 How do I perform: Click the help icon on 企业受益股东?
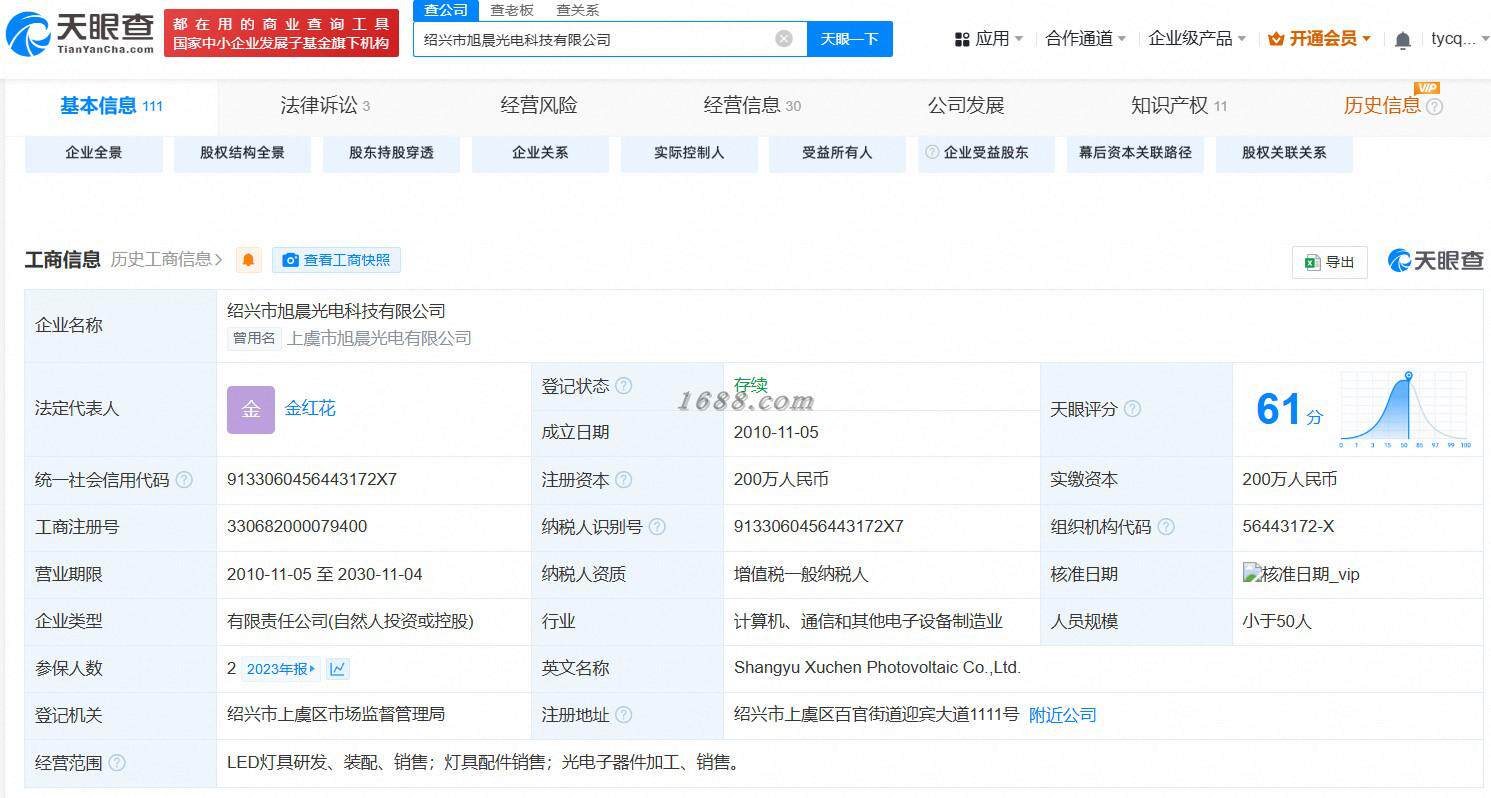(932, 153)
